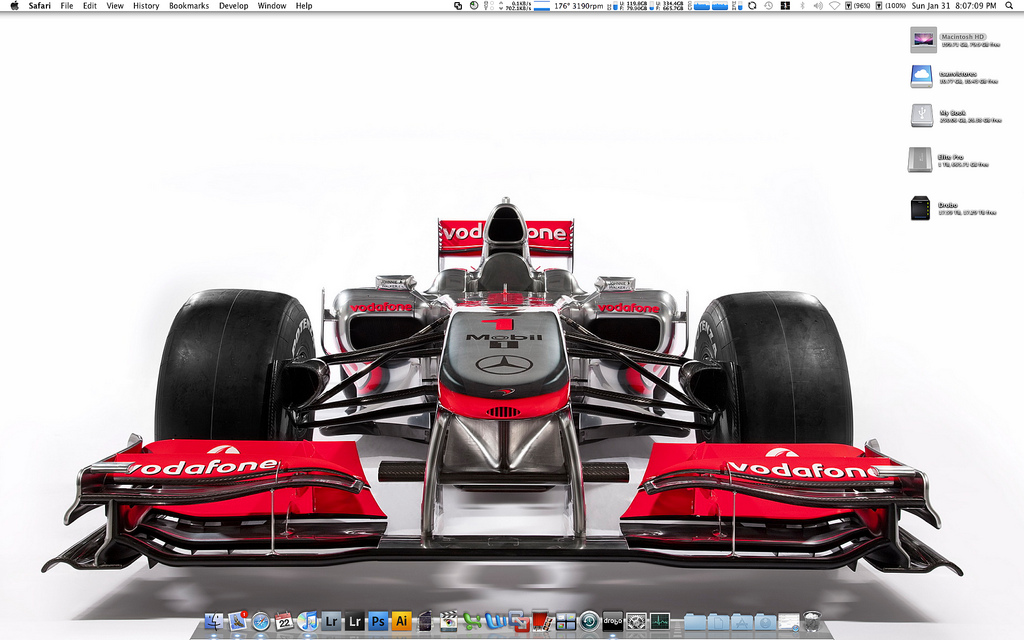Open iCal calendar icon showing 22
1024x640 pixels.
(284, 621)
